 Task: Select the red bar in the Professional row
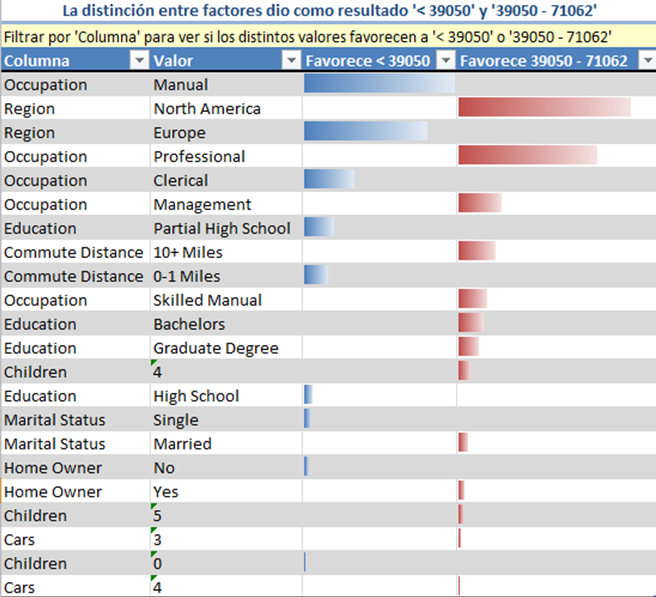pyautogui.click(x=527, y=157)
